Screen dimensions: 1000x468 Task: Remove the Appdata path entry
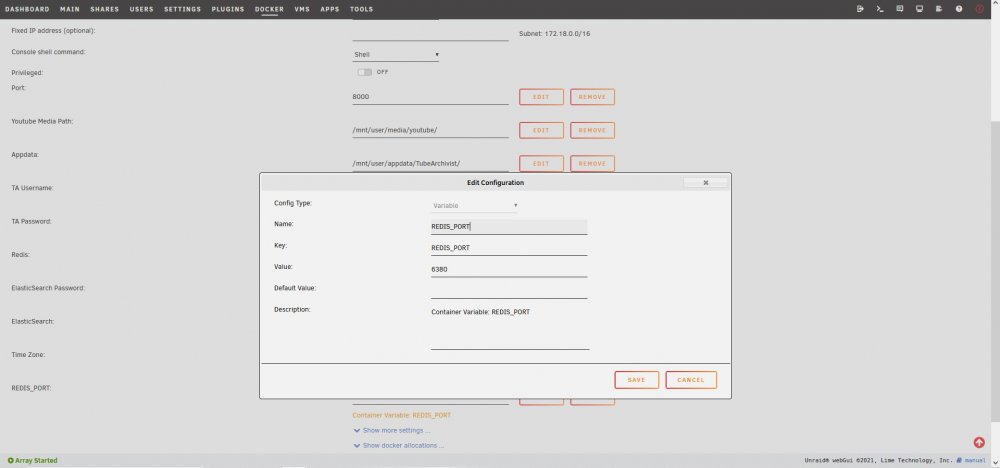point(592,163)
